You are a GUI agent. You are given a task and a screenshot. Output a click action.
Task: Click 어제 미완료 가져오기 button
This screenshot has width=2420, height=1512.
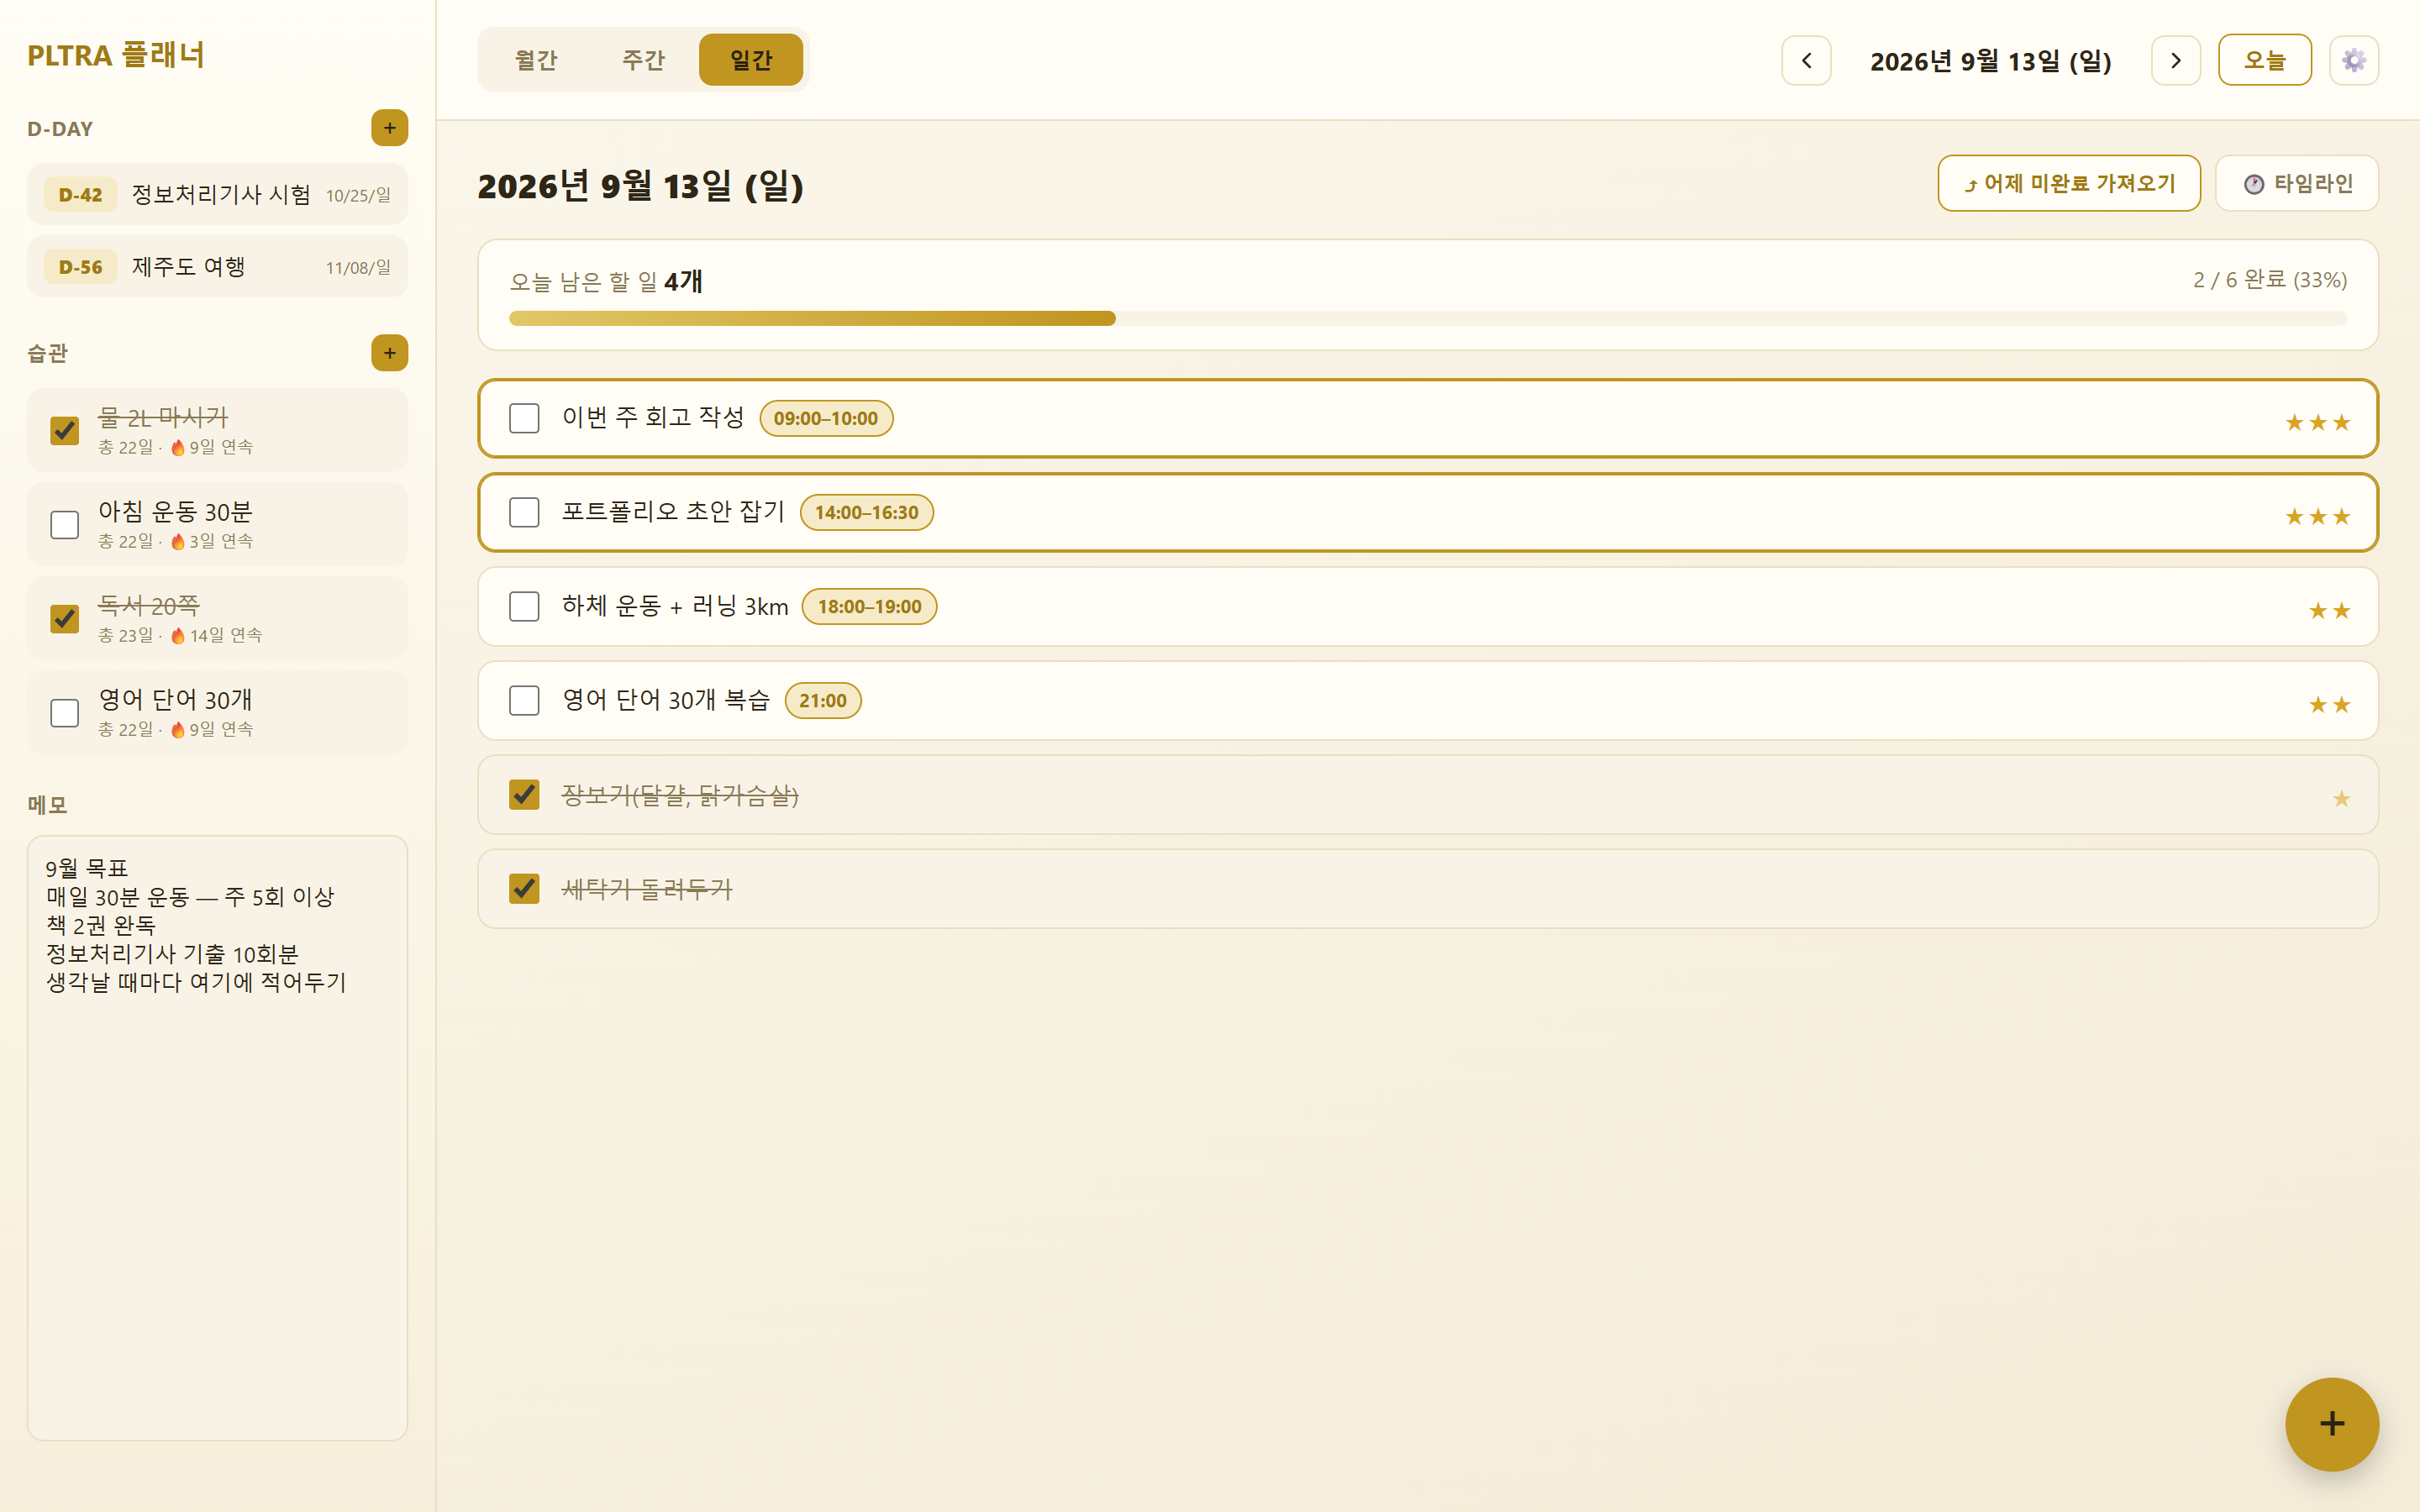tap(2068, 183)
